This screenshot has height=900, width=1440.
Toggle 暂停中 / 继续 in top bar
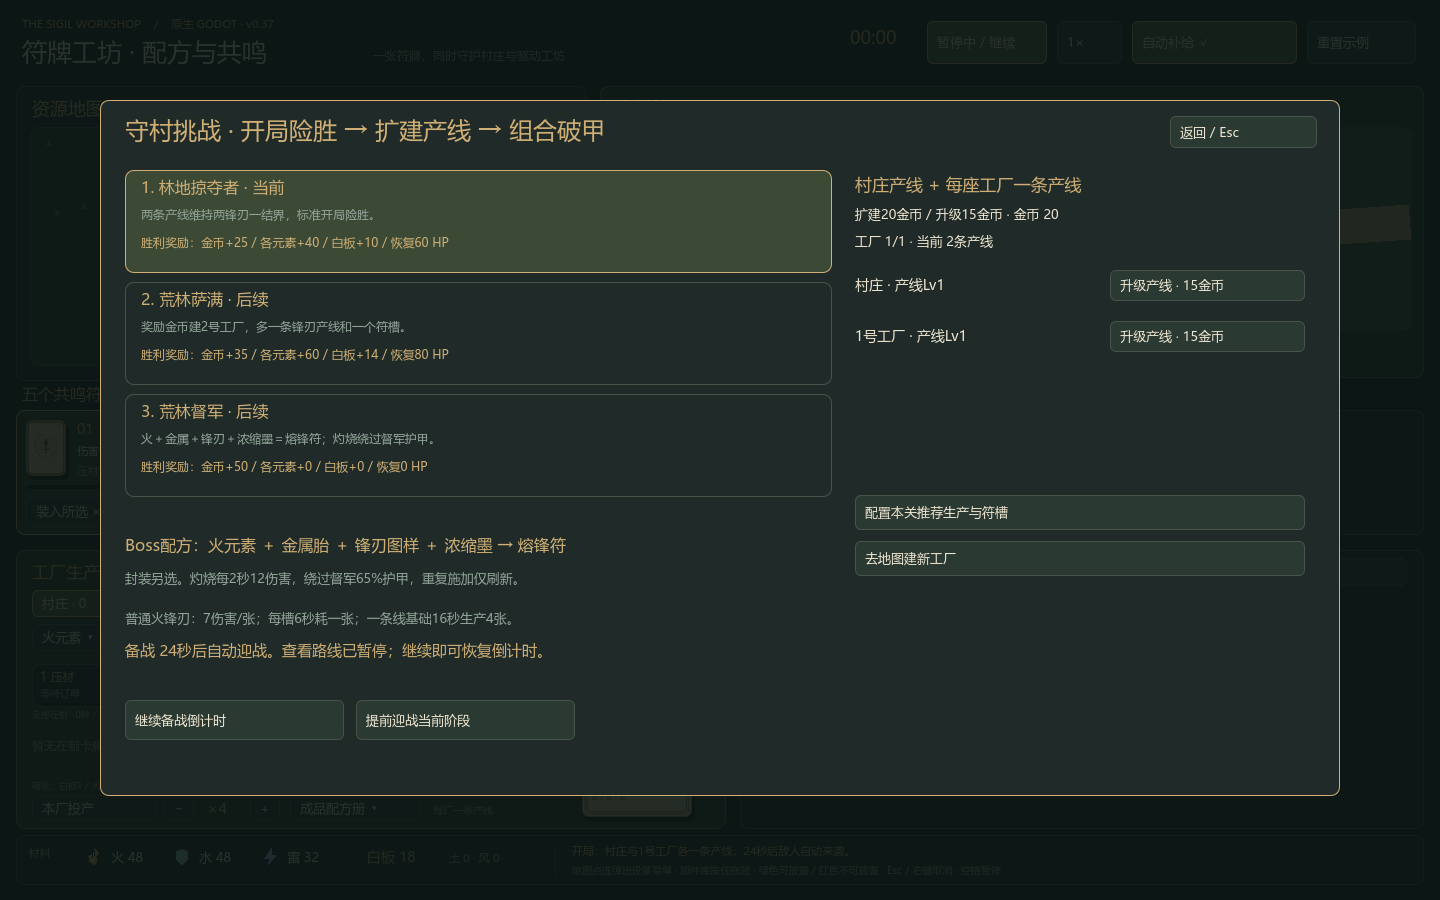pyautogui.click(x=986, y=43)
